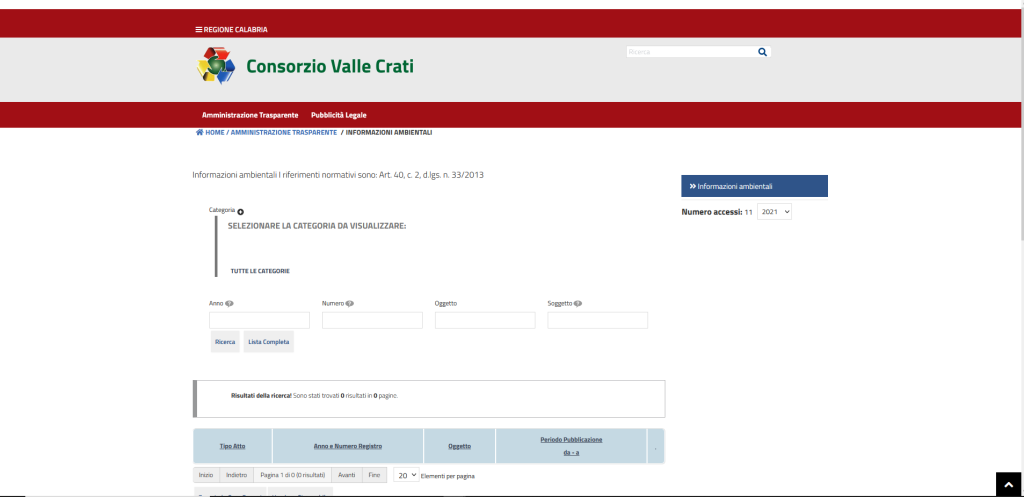Sort table by Tipo Atto column
Image resolution: width=1024 pixels, height=497 pixels.
click(x=232, y=446)
